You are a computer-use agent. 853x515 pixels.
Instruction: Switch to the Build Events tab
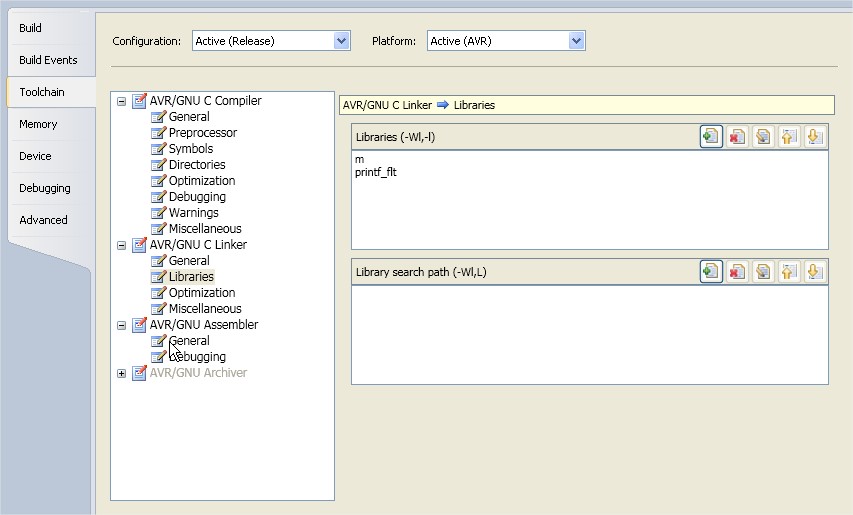[x=48, y=60]
